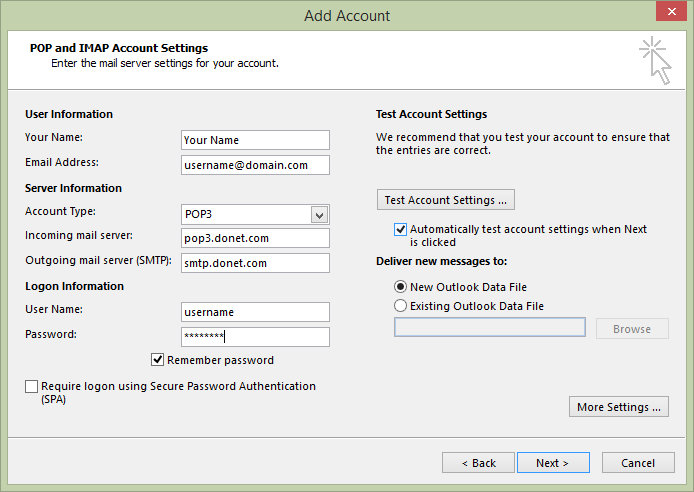694x492 pixels.
Task: Click the 'Server Information' section heading
Action: 73,188
